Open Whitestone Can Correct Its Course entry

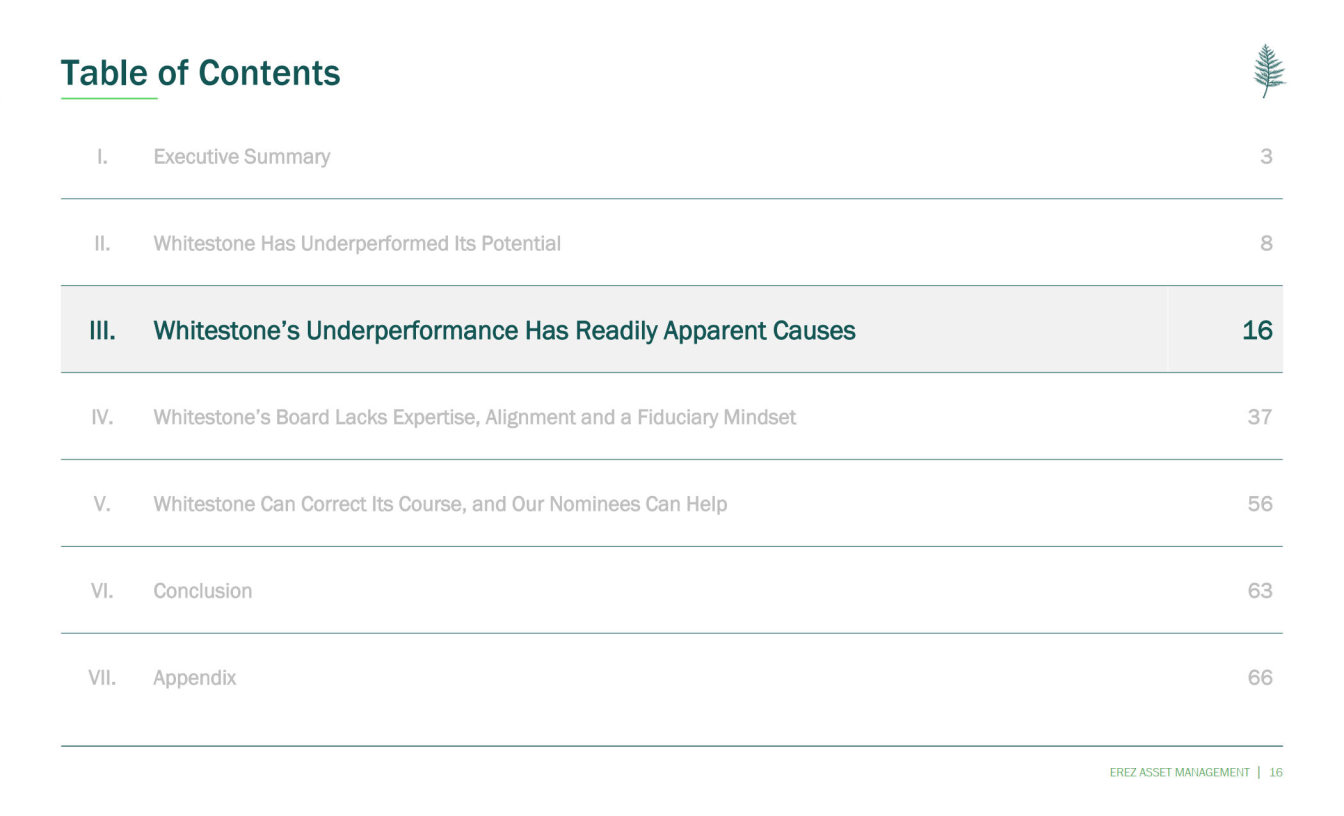(439, 504)
